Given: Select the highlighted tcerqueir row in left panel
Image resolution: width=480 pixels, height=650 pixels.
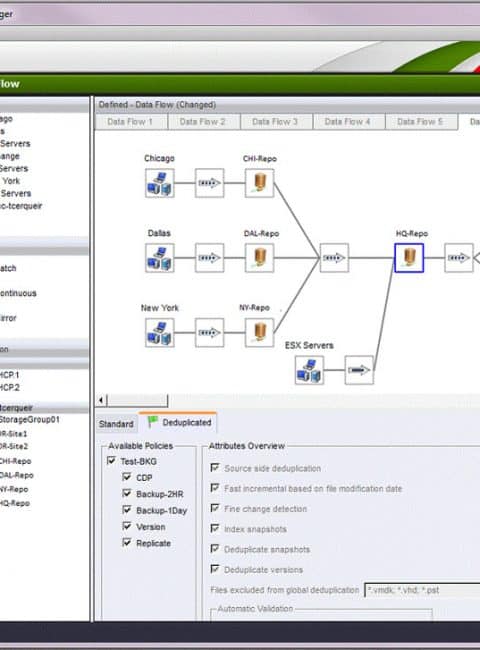Looking at the screenshot, I should click(x=44, y=407).
